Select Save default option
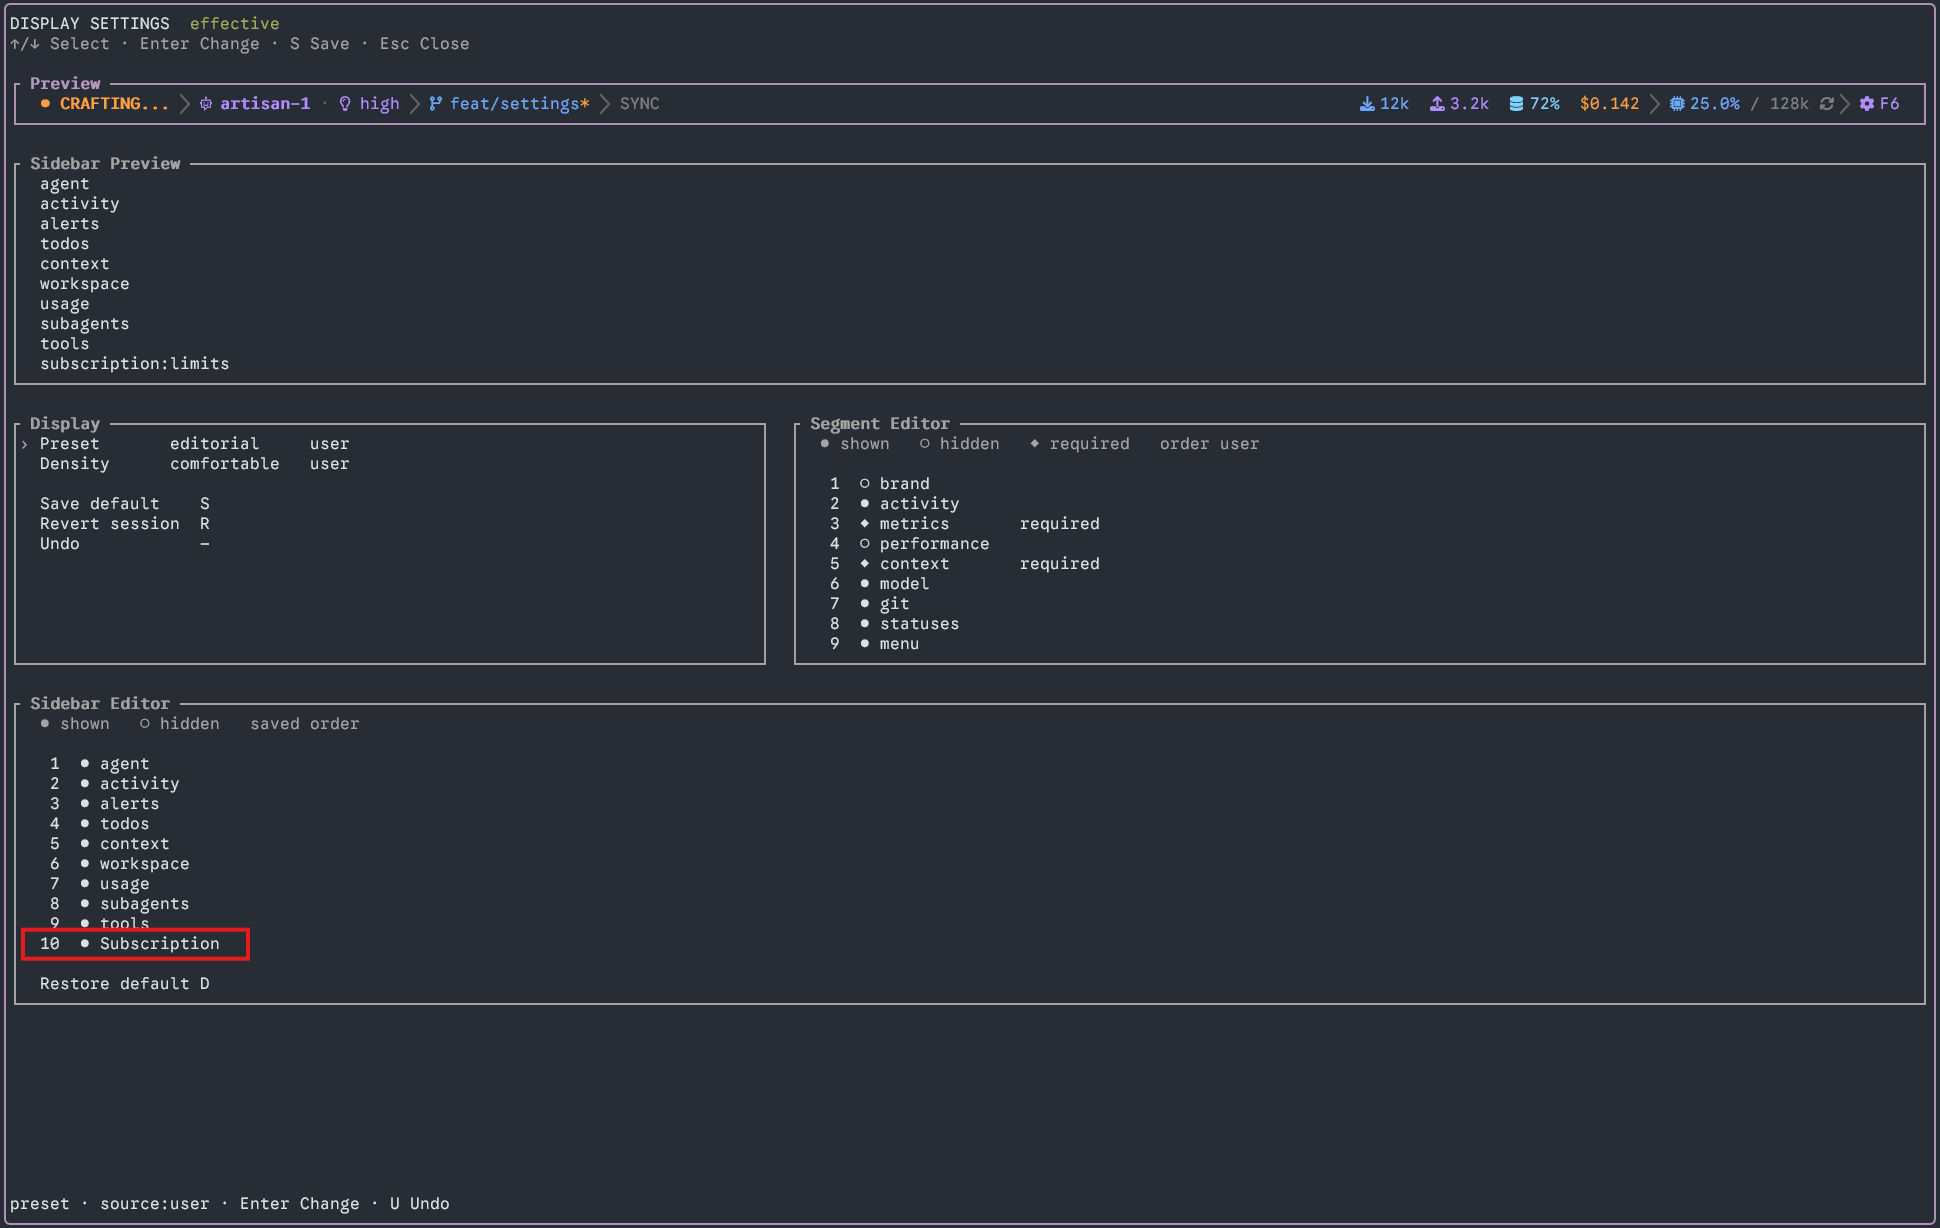This screenshot has height=1228, width=1940. click(x=125, y=504)
